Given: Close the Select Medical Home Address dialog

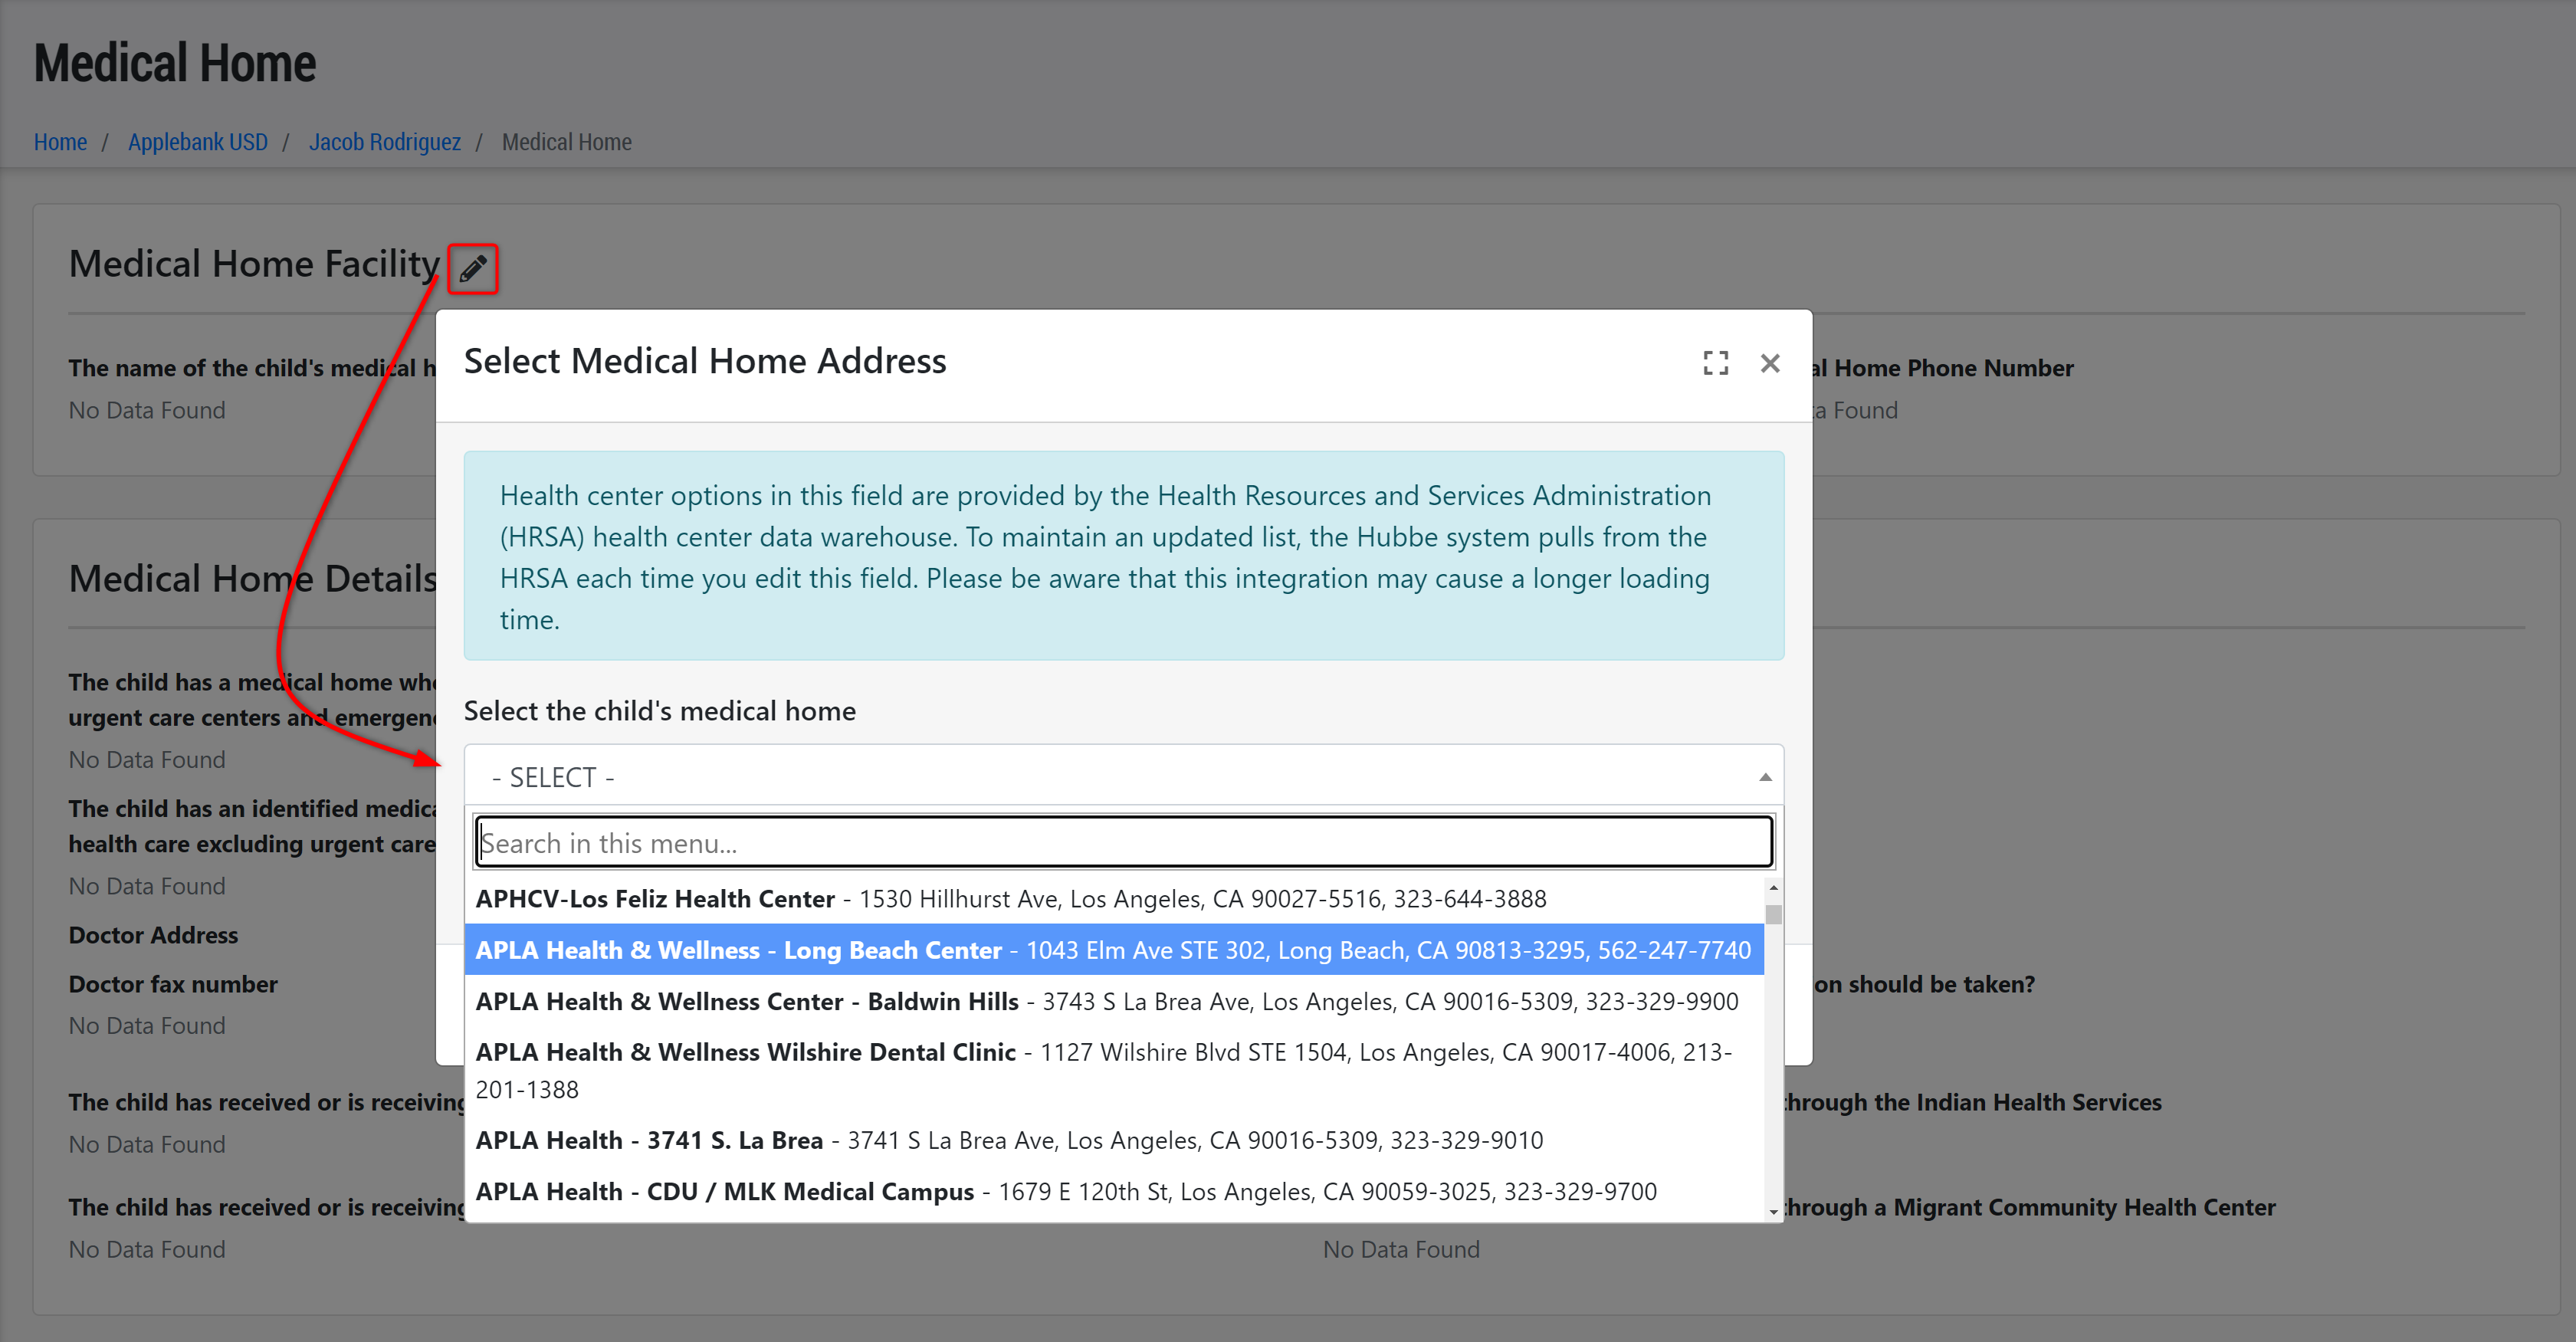Looking at the screenshot, I should coord(1769,363).
